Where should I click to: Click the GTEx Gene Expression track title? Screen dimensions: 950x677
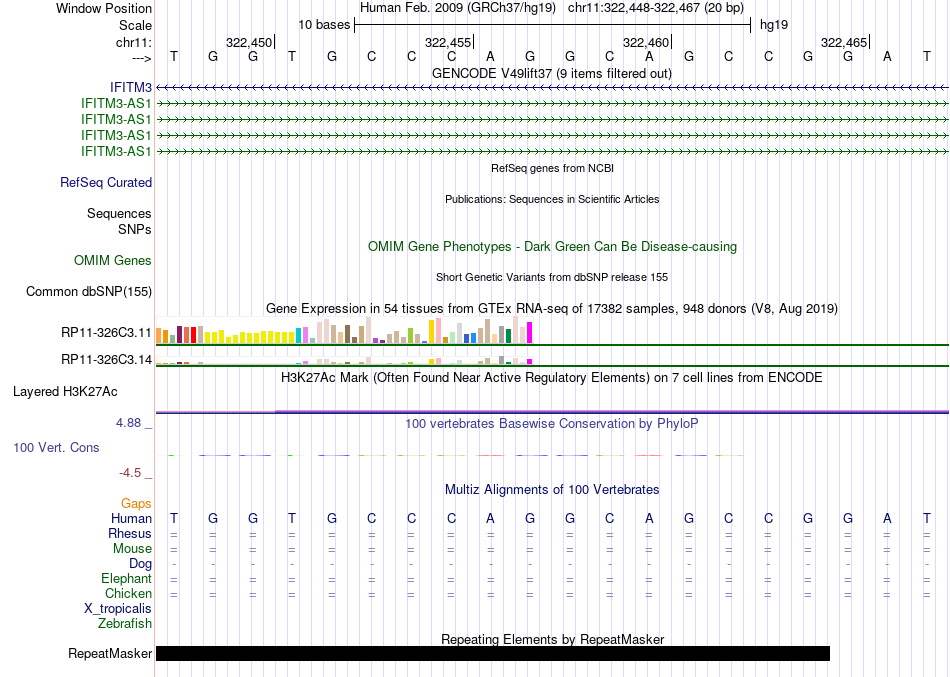[551, 308]
